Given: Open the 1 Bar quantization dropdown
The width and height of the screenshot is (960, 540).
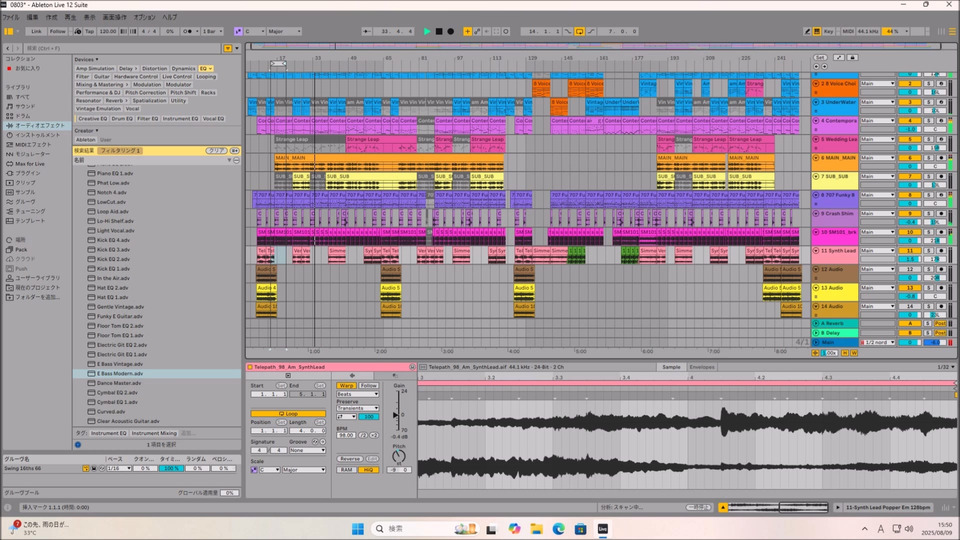Looking at the screenshot, I should [x=212, y=31].
